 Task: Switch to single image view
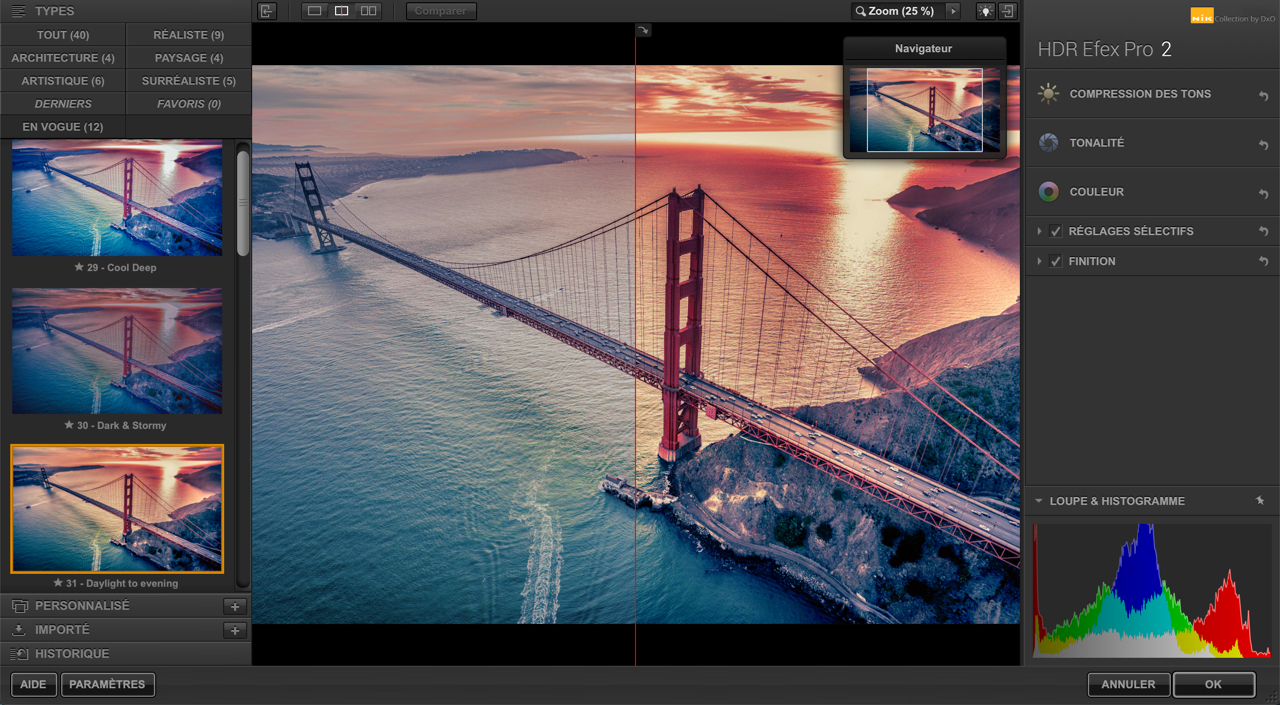(x=315, y=11)
